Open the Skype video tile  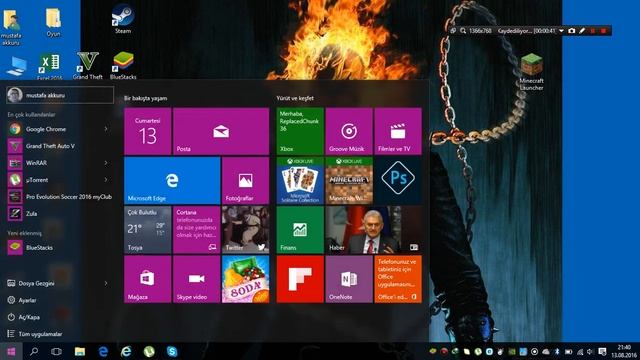click(196, 279)
